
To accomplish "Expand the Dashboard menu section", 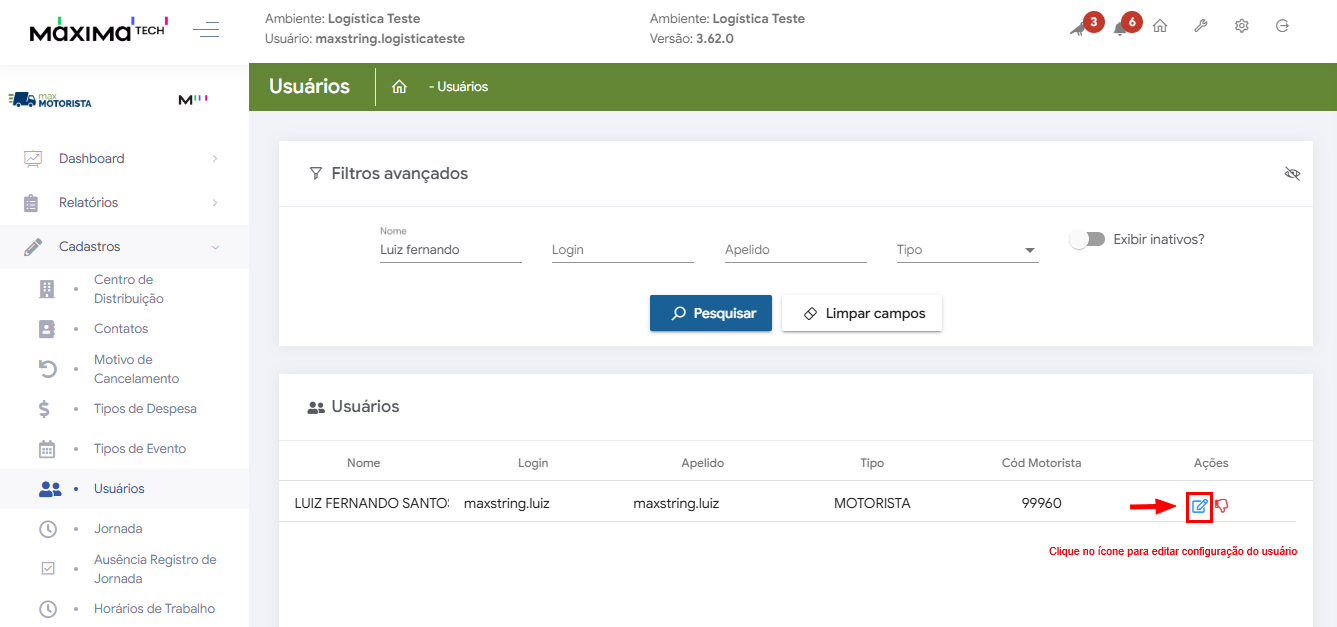I will (x=92, y=158).
